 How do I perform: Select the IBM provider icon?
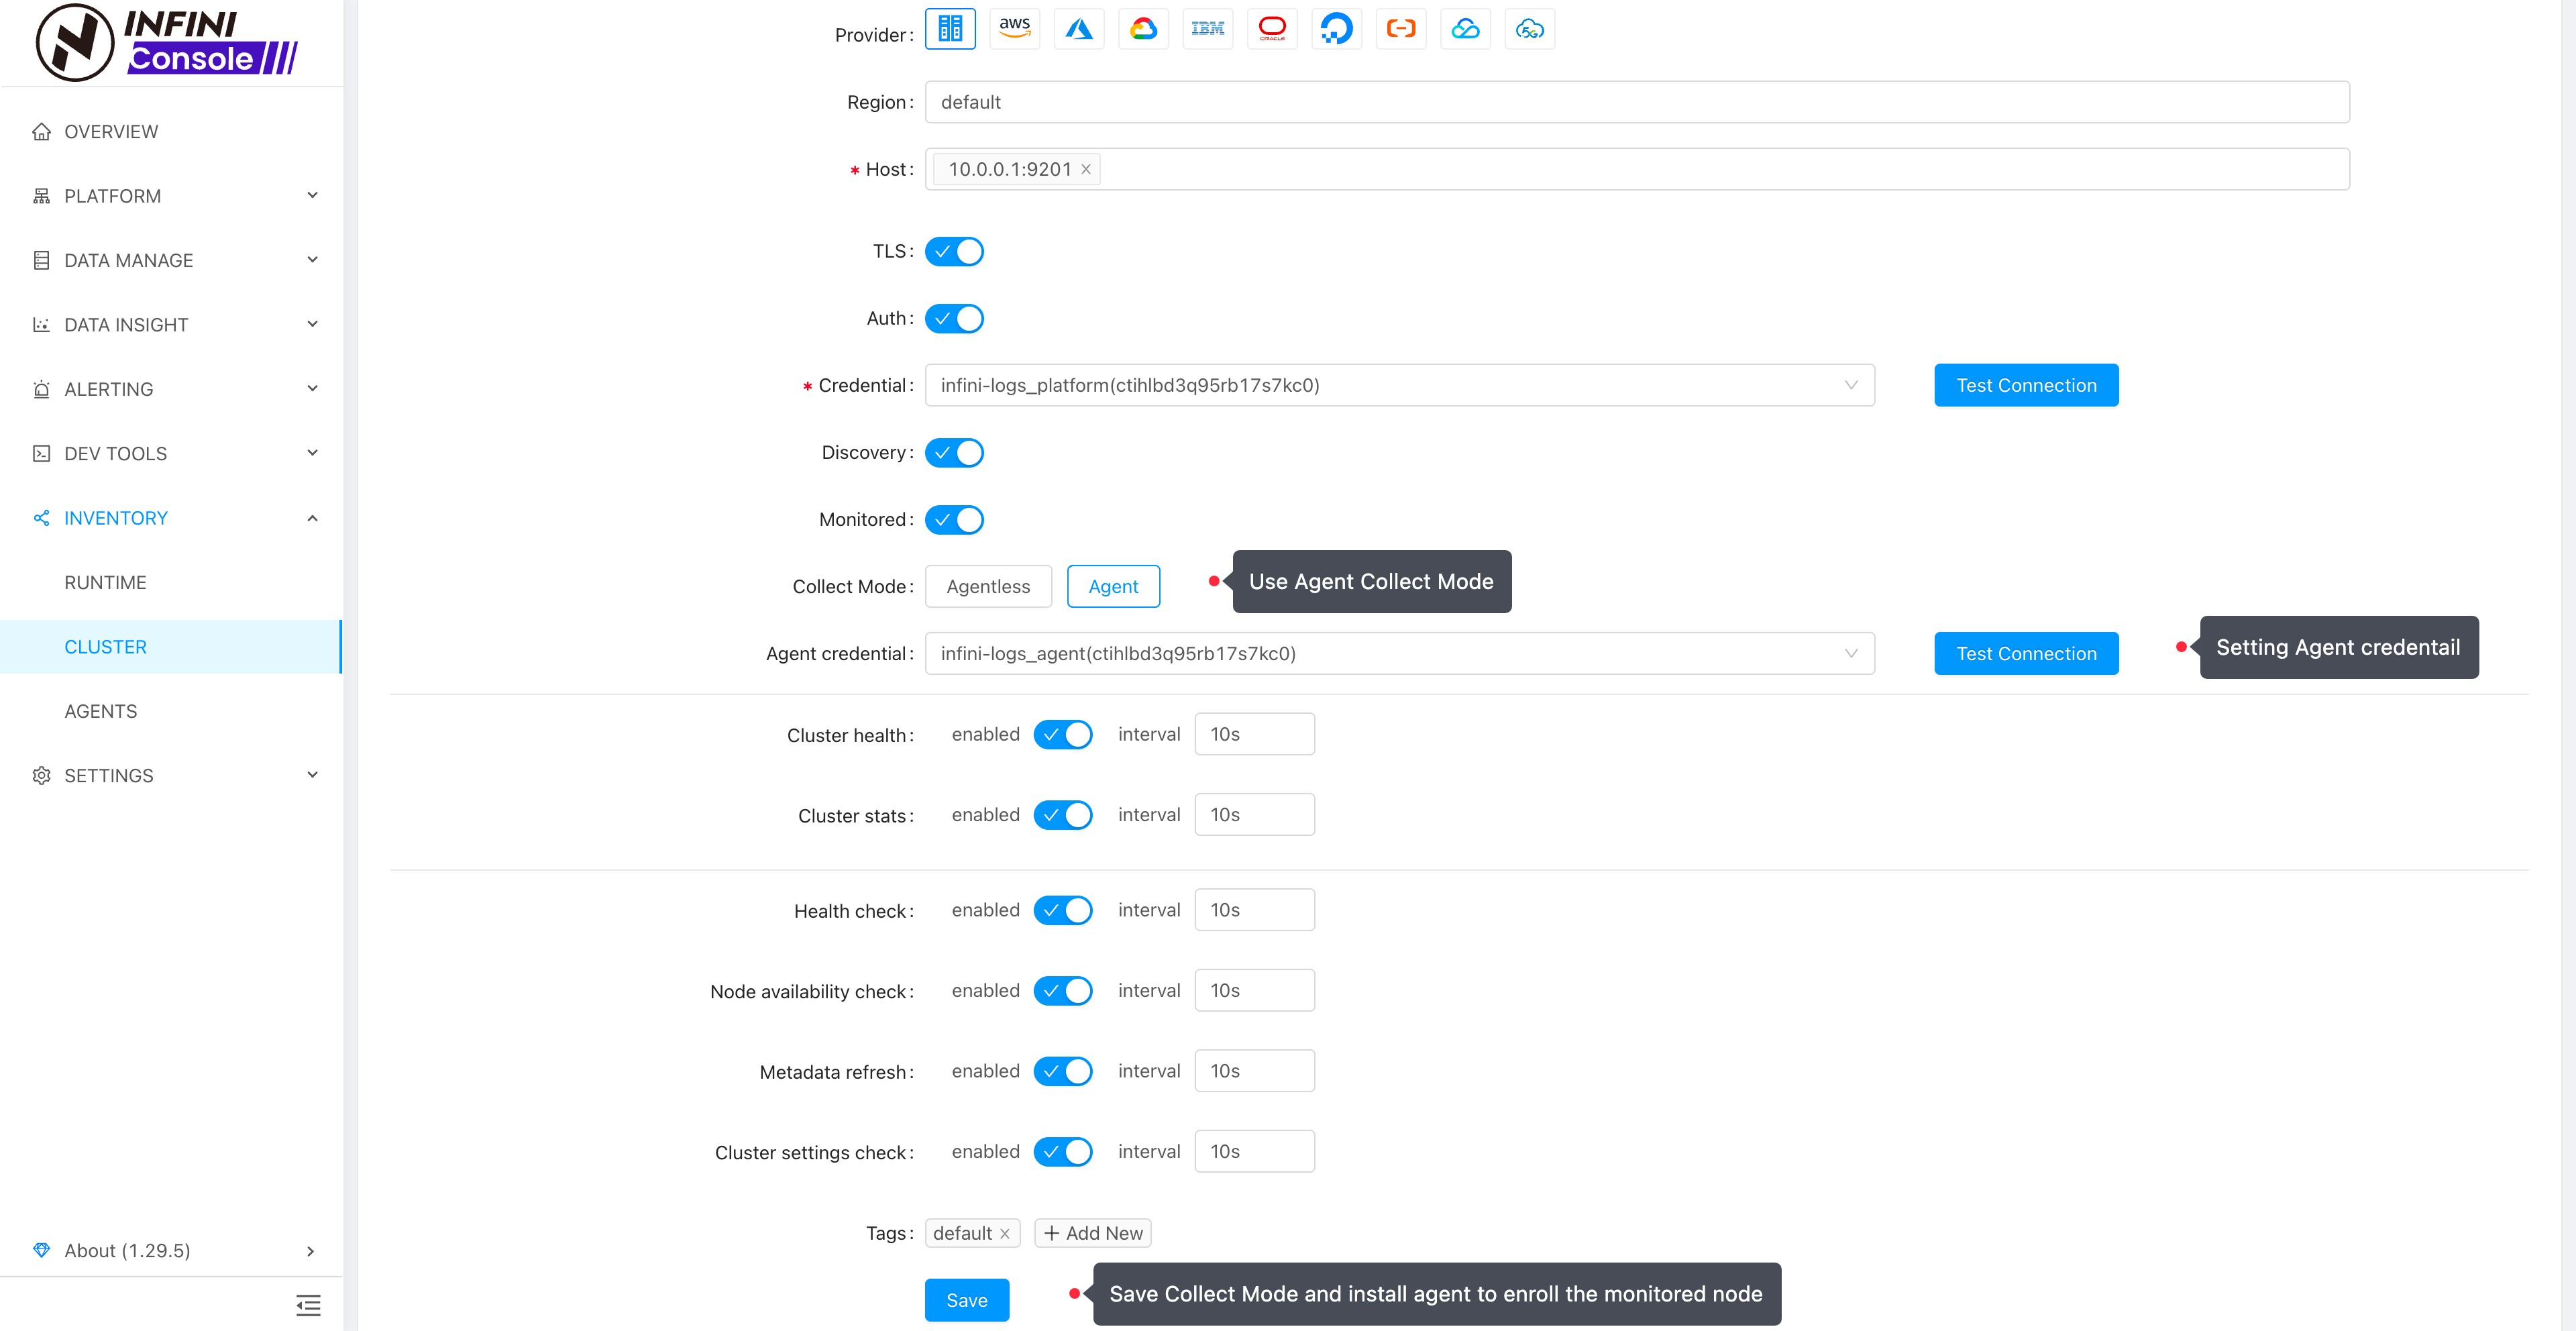[x=1207, y=28]
